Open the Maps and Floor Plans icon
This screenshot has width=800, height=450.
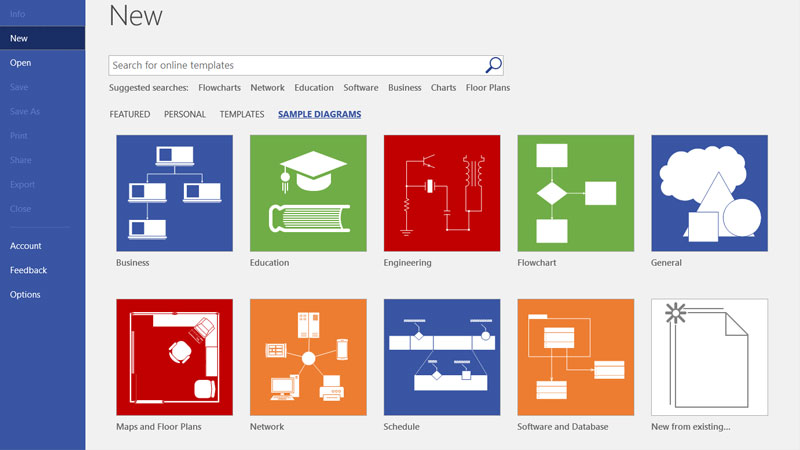[x=175, y=357]
